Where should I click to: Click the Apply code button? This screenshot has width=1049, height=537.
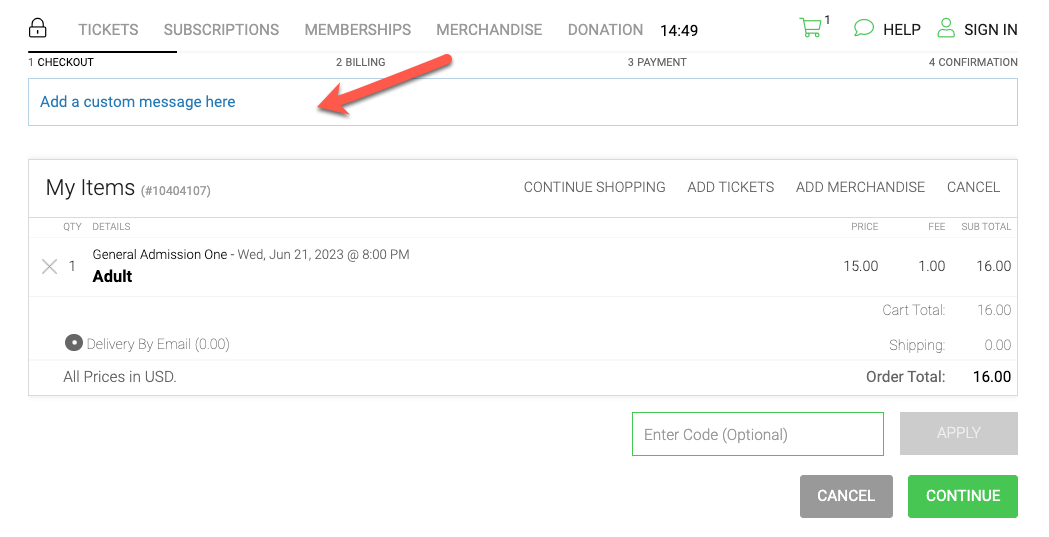(x=959, y=433)
